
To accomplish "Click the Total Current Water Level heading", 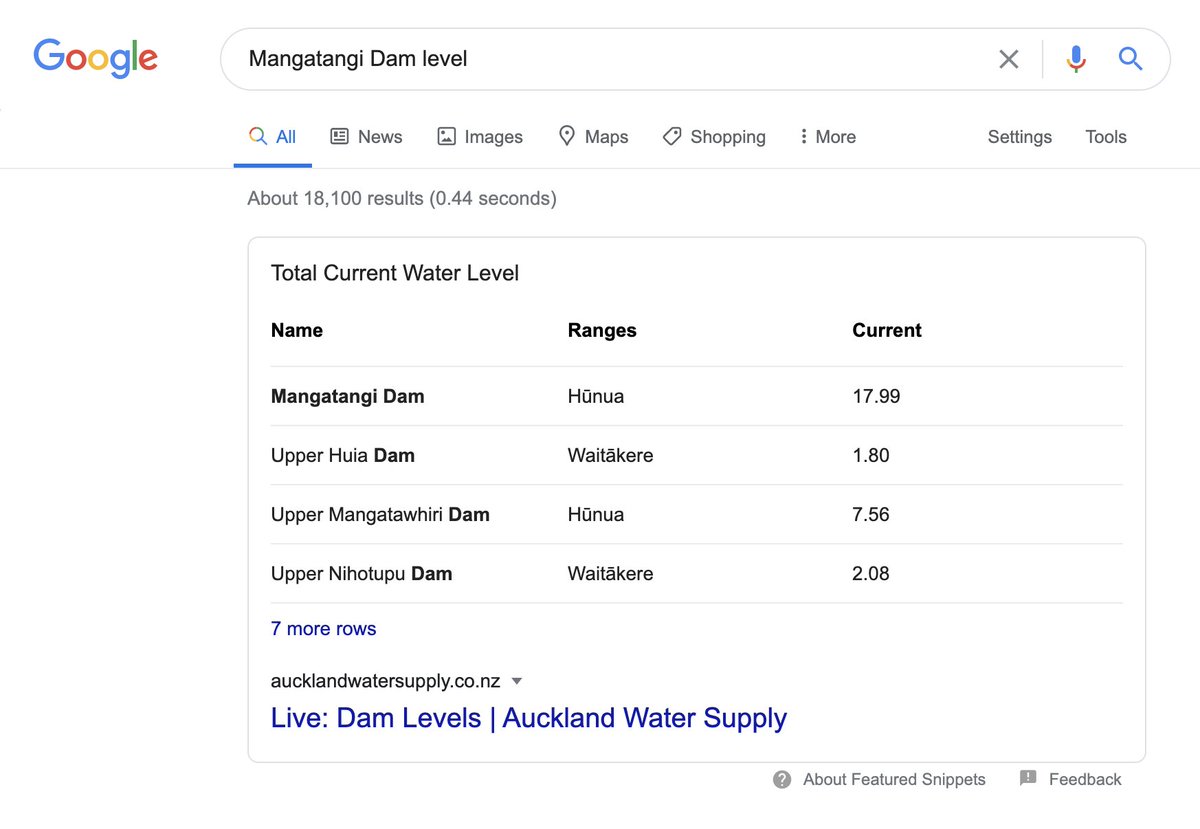I will click(x=395, y=273).
